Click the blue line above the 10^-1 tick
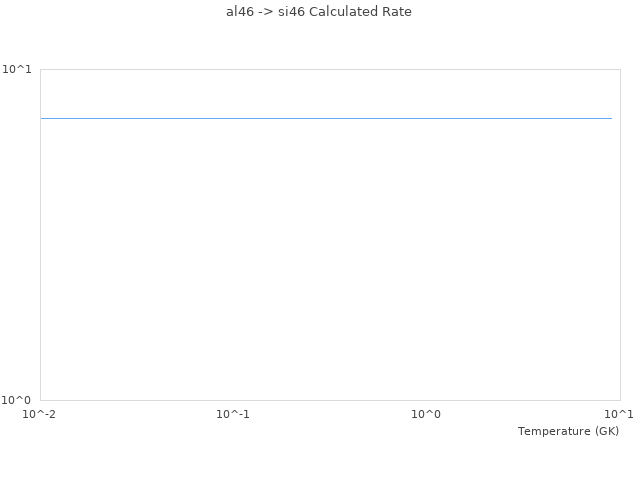The height and width of the screenshot is (480, 640). click(x=234, y=118)
